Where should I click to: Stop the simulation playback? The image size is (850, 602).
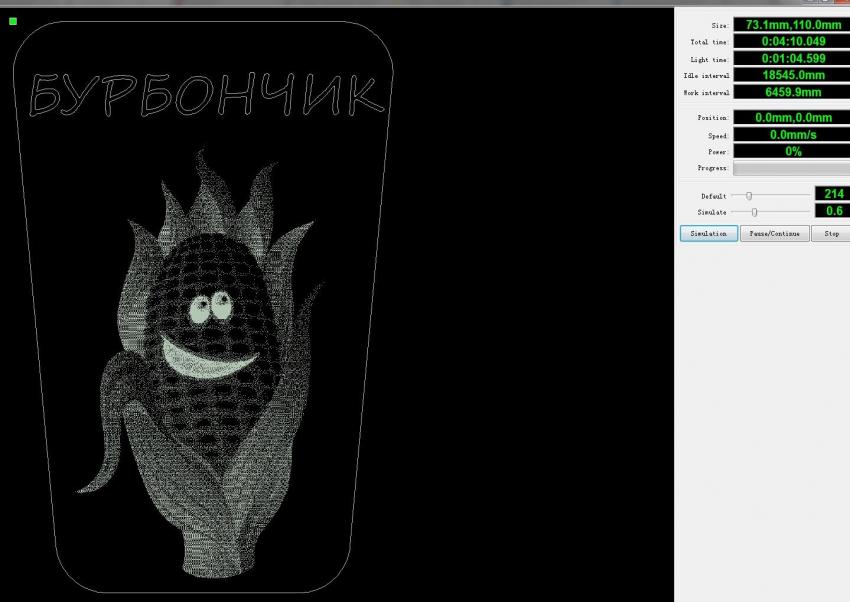coord(830,233)
